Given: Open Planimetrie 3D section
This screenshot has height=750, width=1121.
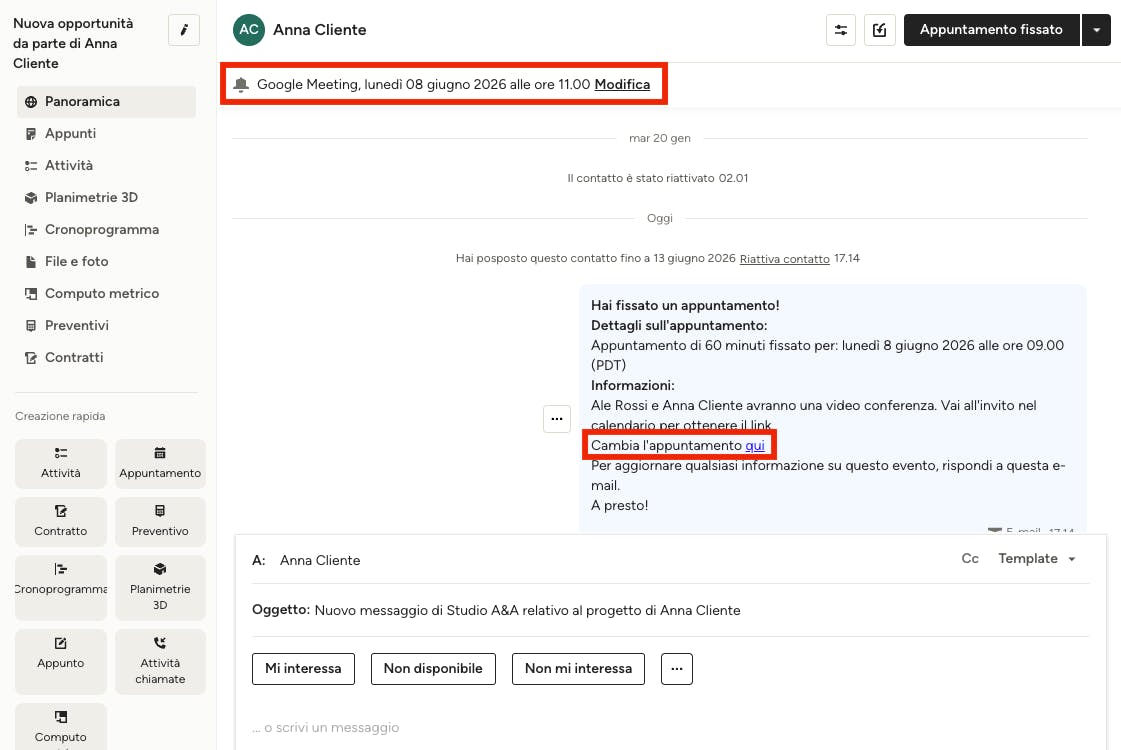Looking at the screenshot, I should click(107, 198).
